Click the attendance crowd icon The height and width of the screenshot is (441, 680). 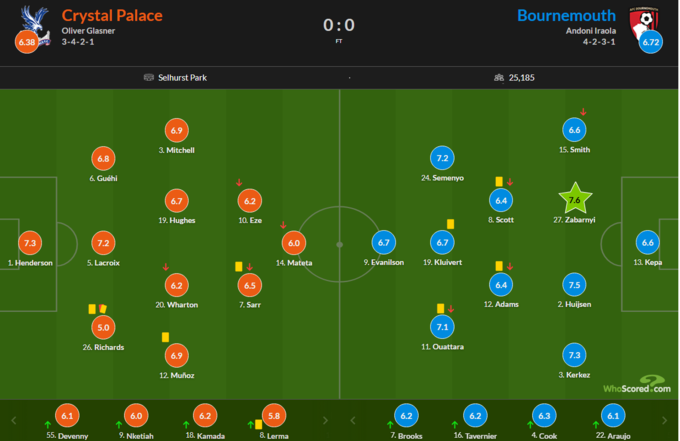498,77
